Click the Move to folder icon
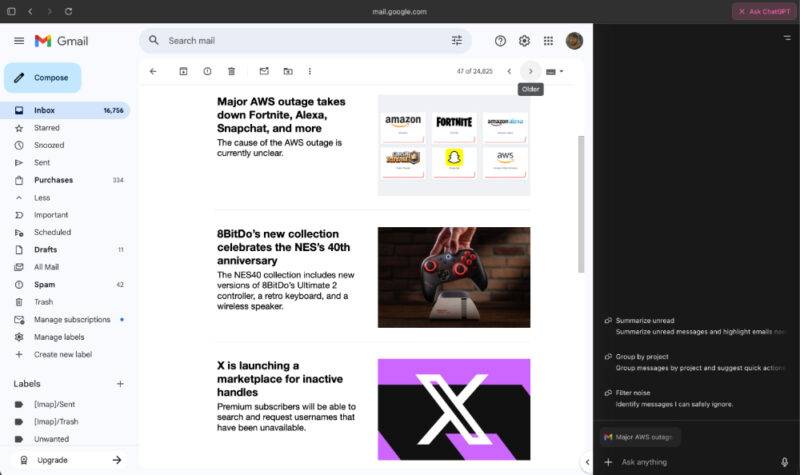This screenshot has height=475, width=800. [288, 71]
